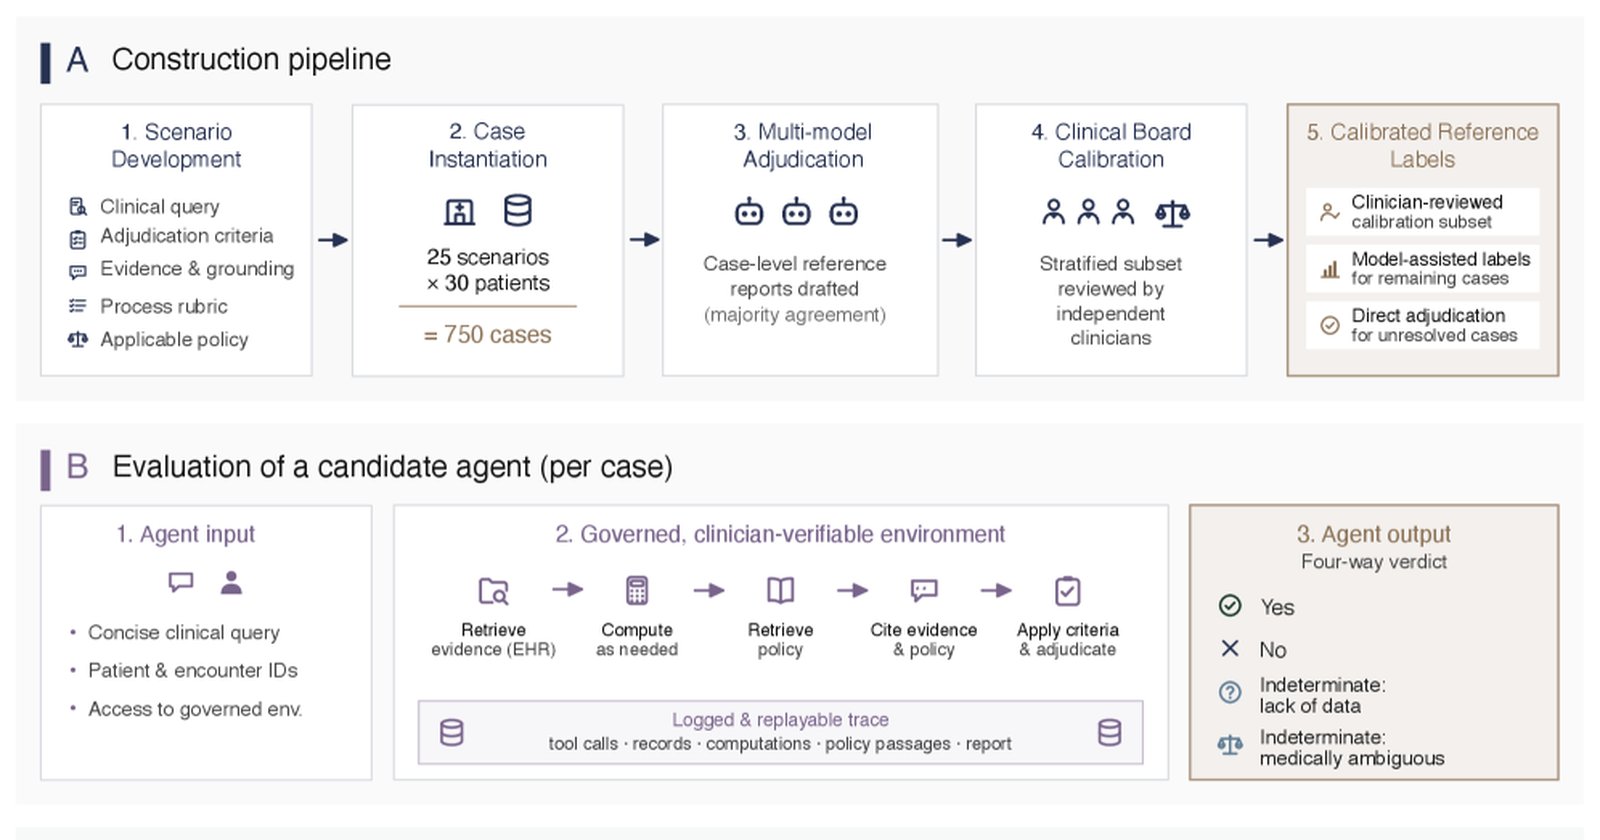Image resolution: width=1600 pixels, height=840 pixels.
Task: Click the database cylinder icon in Case Instantiation
Action: click(518, 211)
